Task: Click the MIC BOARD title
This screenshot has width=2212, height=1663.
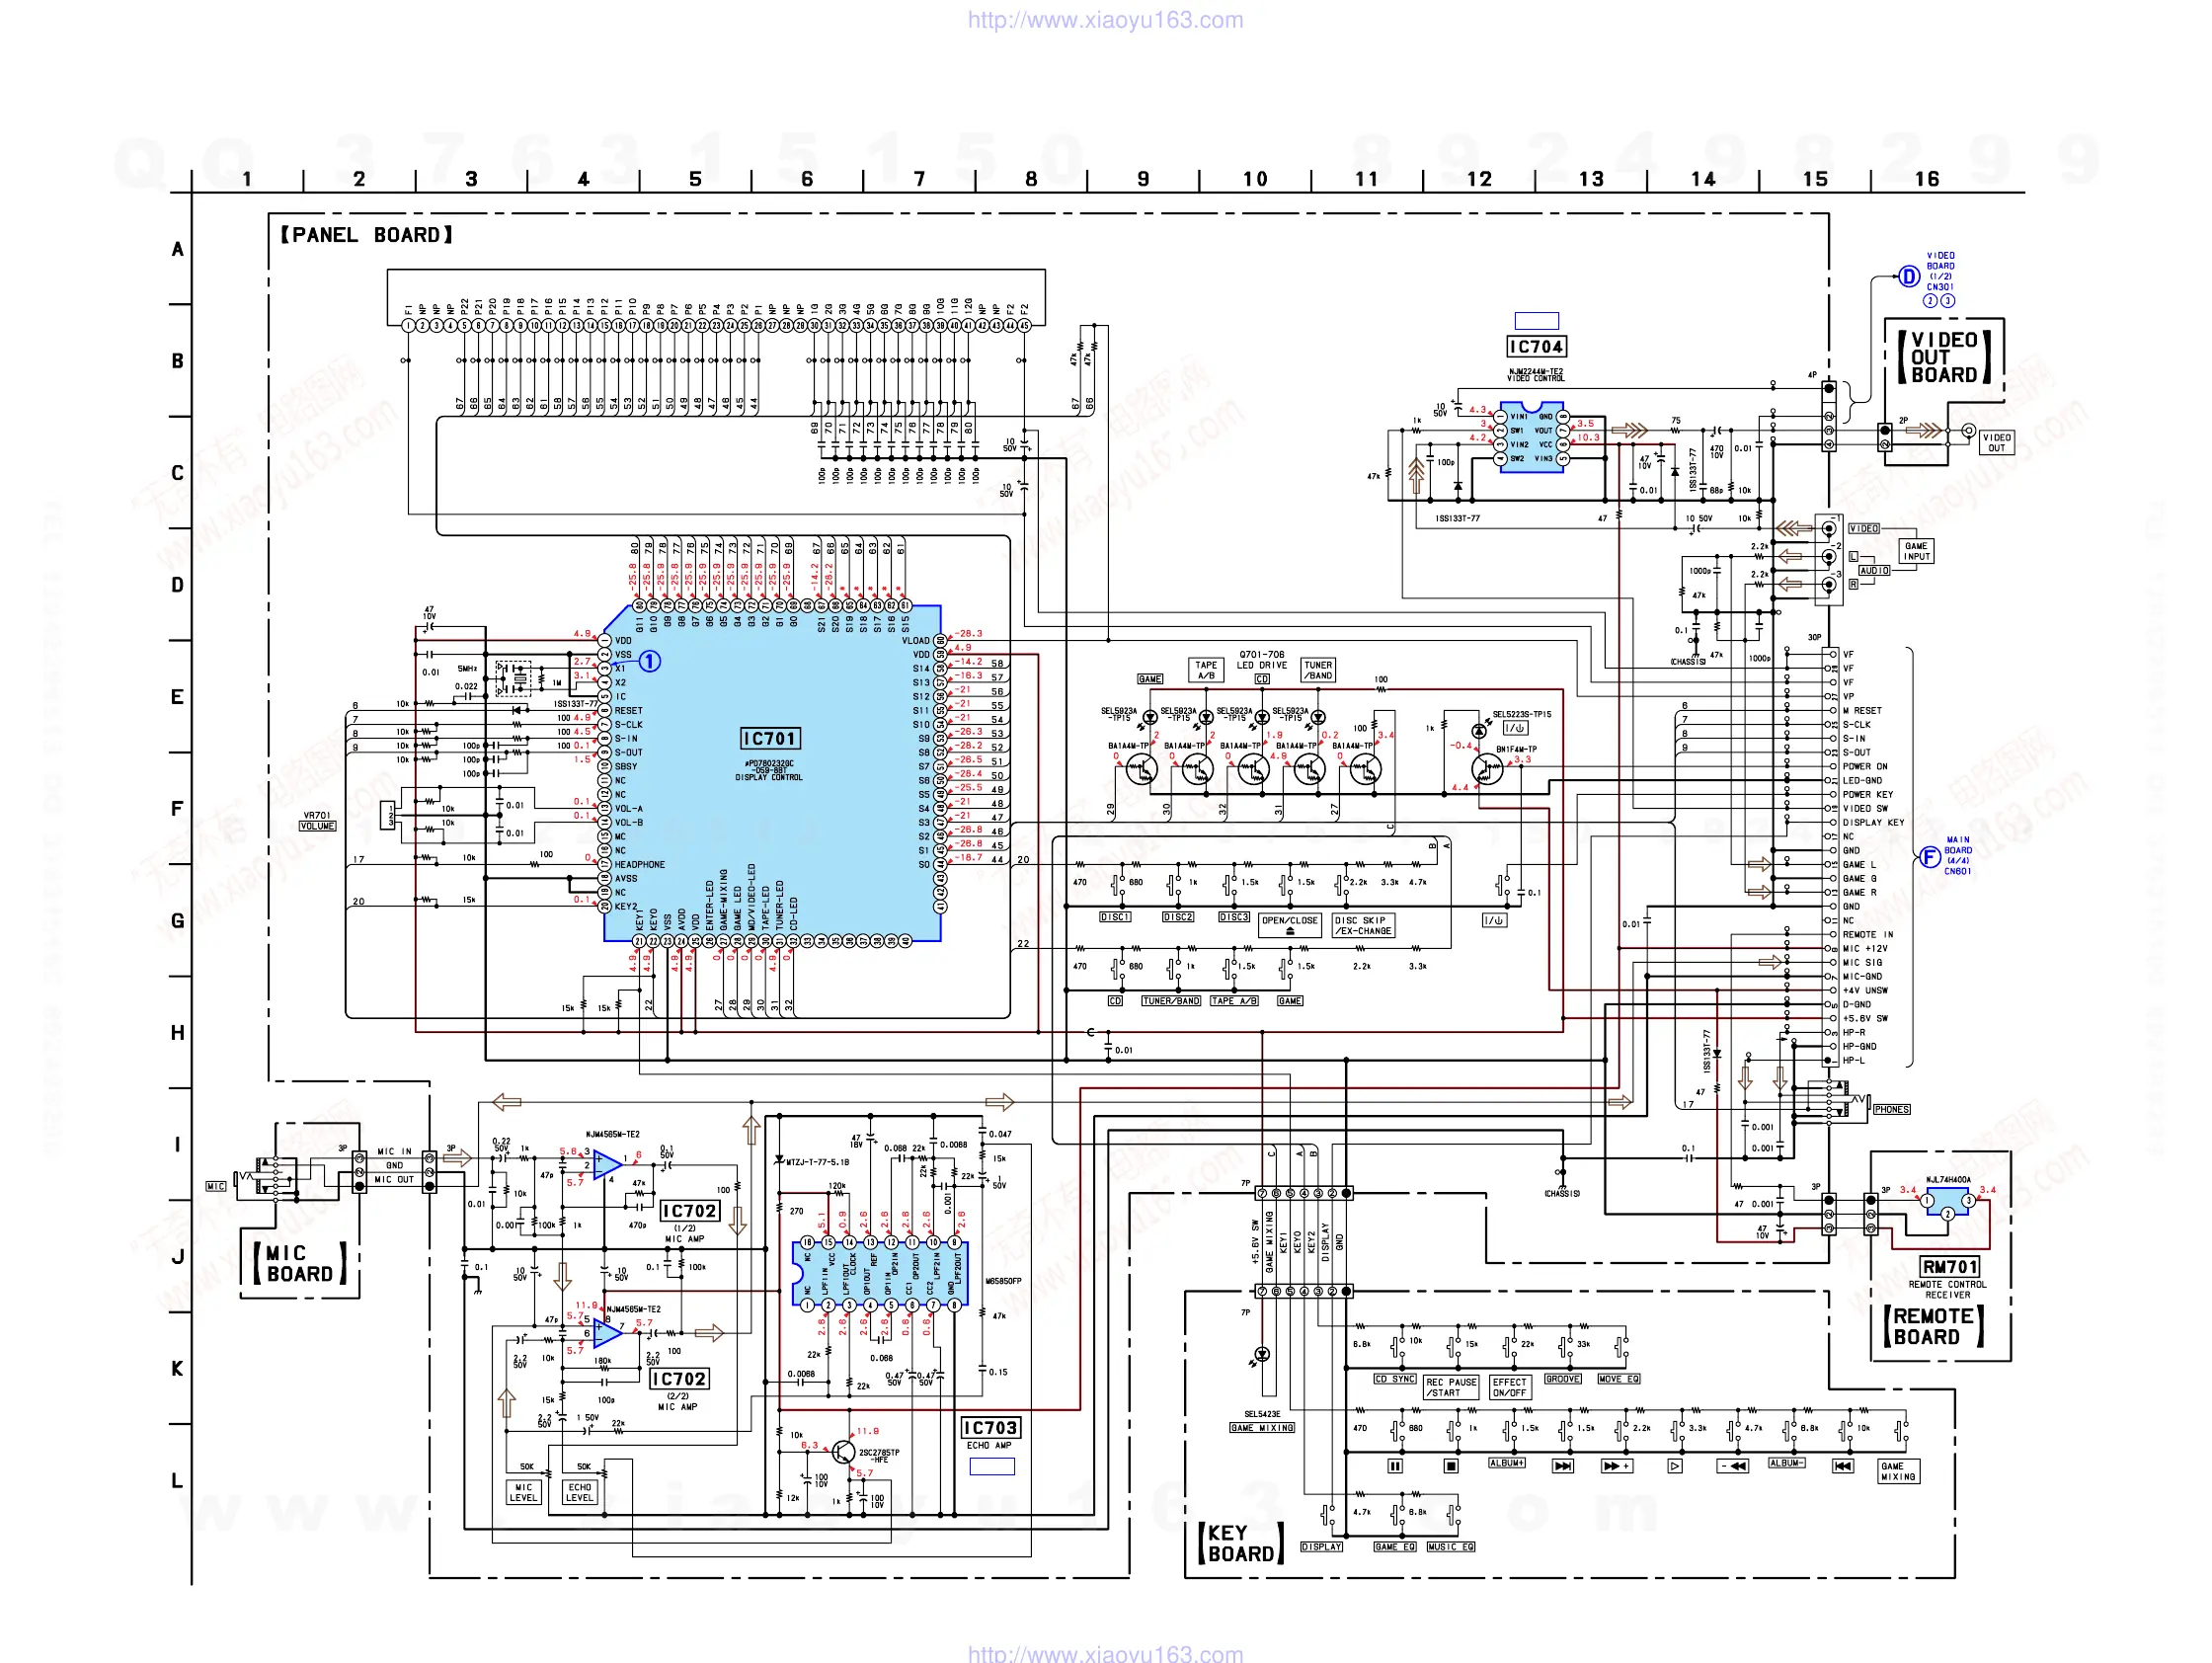Action: tap(300, 1264)
